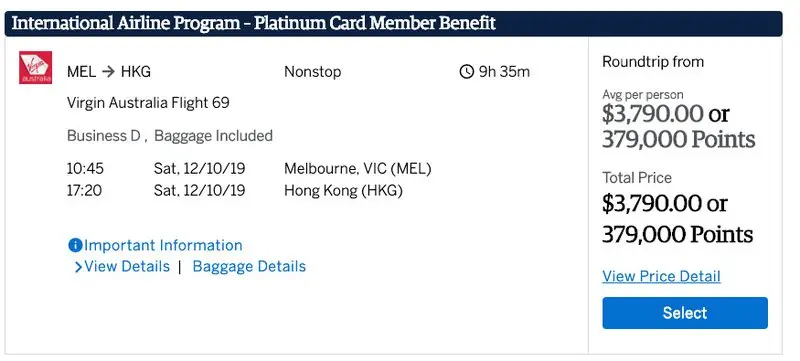This screenshot has width=800, height=361.
Task: Click the Nonstop label
Action: (x=312, y=72)
